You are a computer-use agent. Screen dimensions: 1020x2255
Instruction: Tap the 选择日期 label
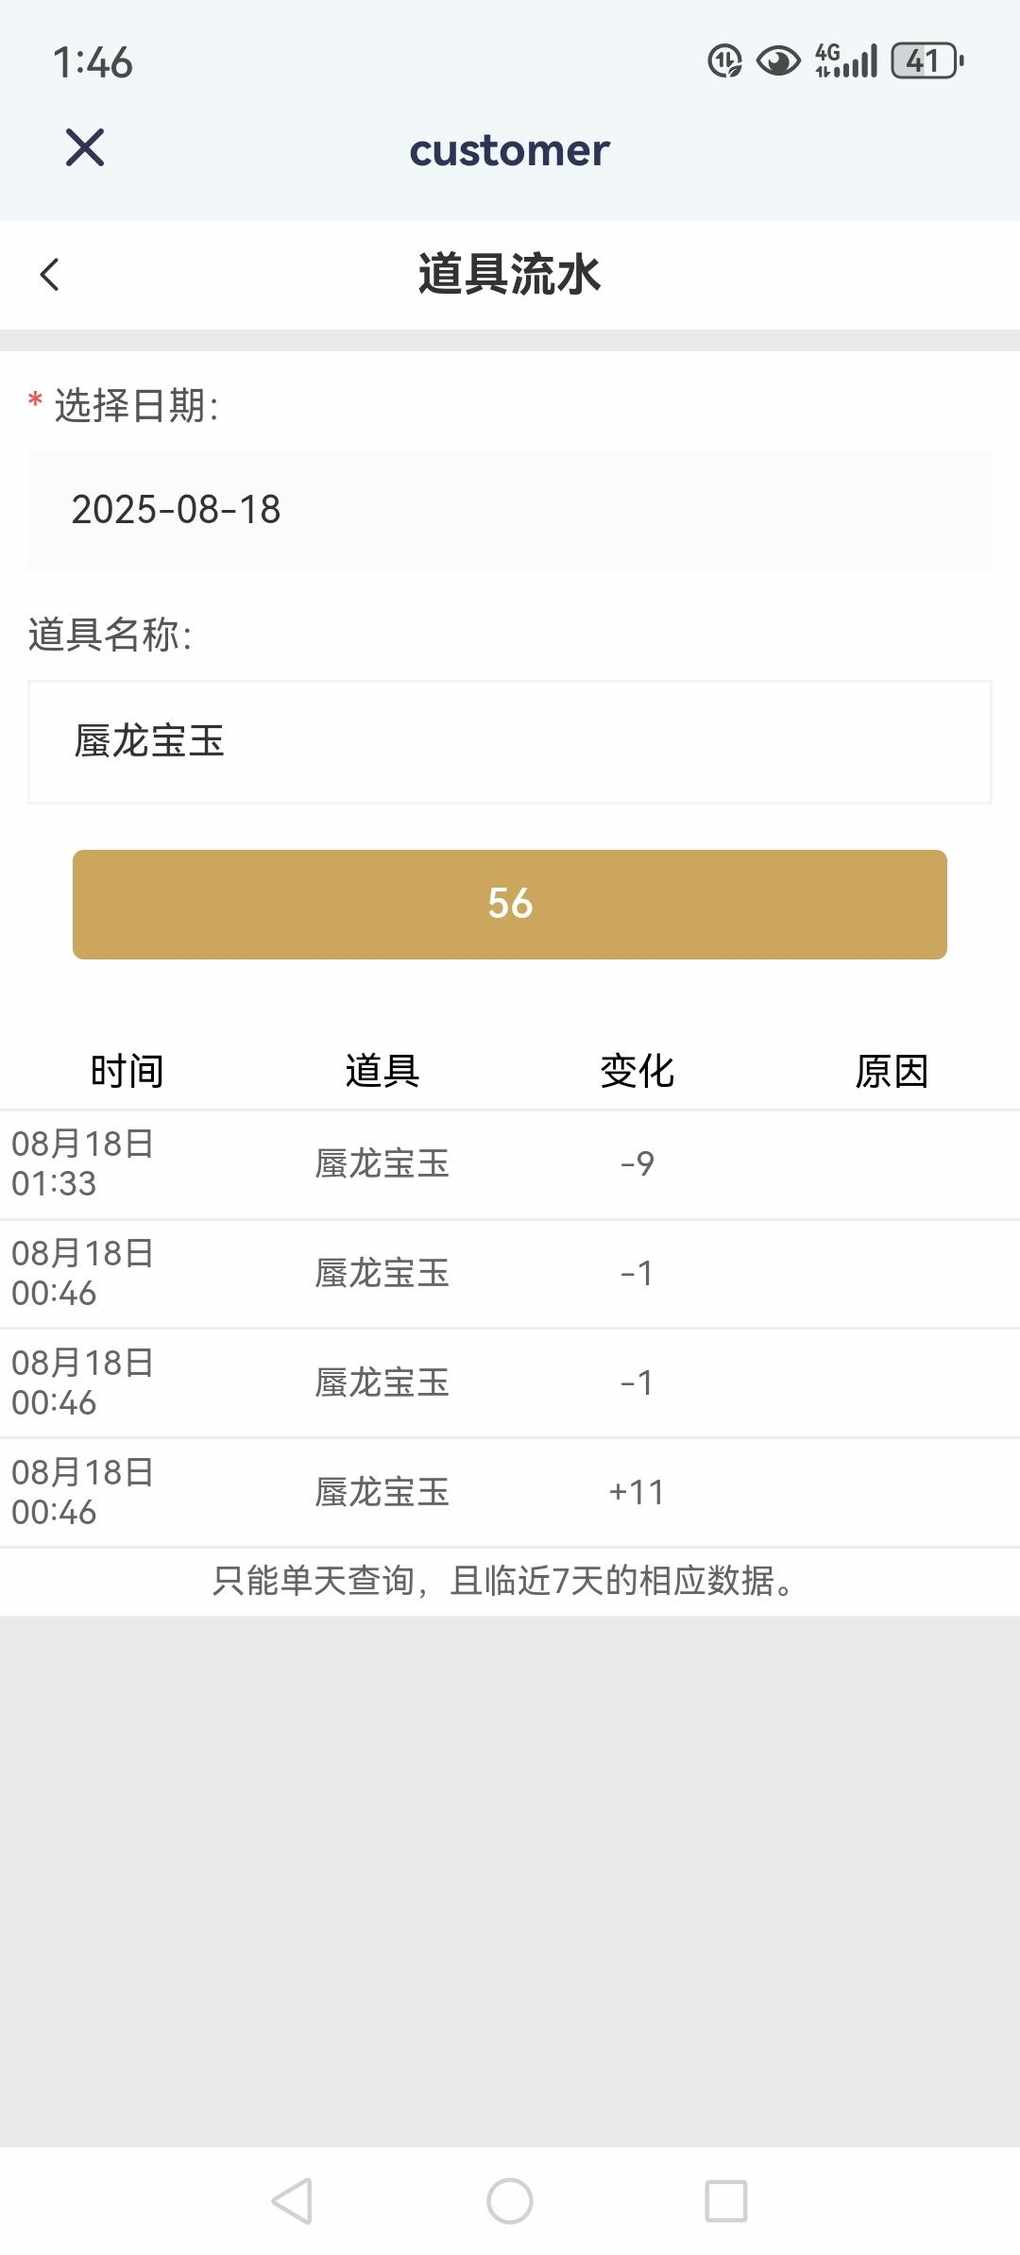click(x=135, y=406)
